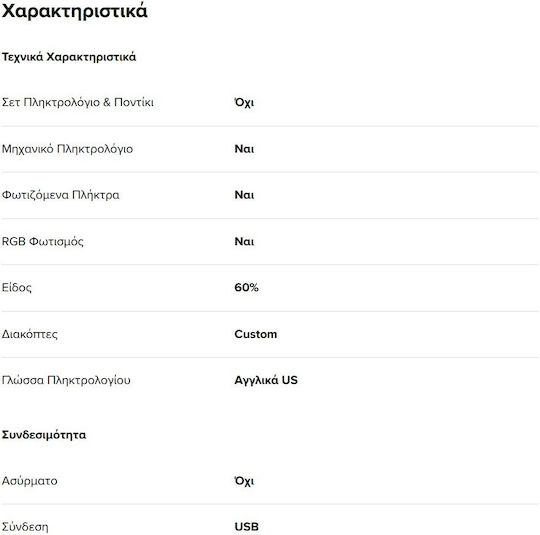Image resolution: width=540 pixels, height=535 pixels.
Task: Click the Διακόπτες label
Action: pyautogui.click(x=30, y=334)
